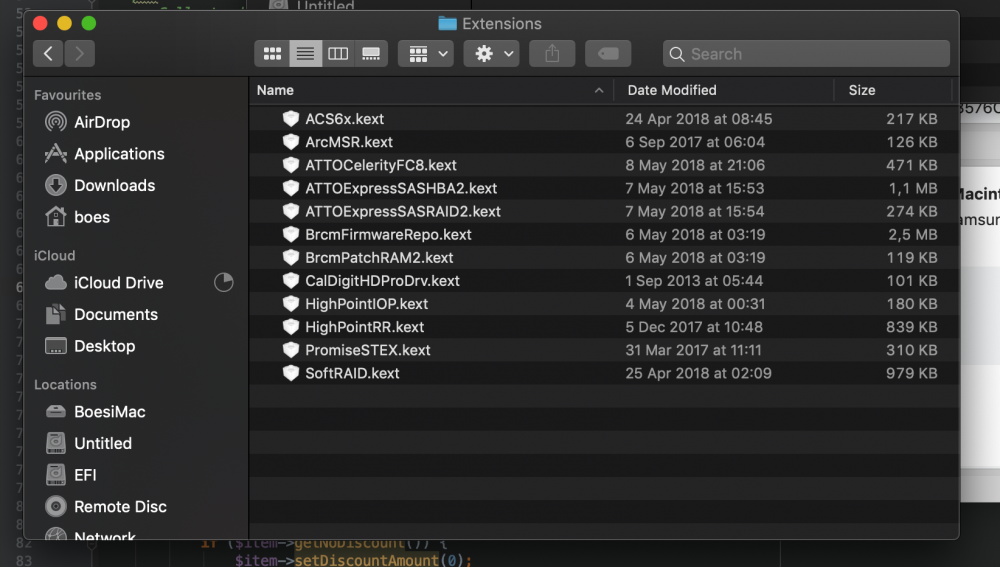Click the 1,1 MB size value
The height and width of the screenshot is (567, 1000).
coord(913,188)
